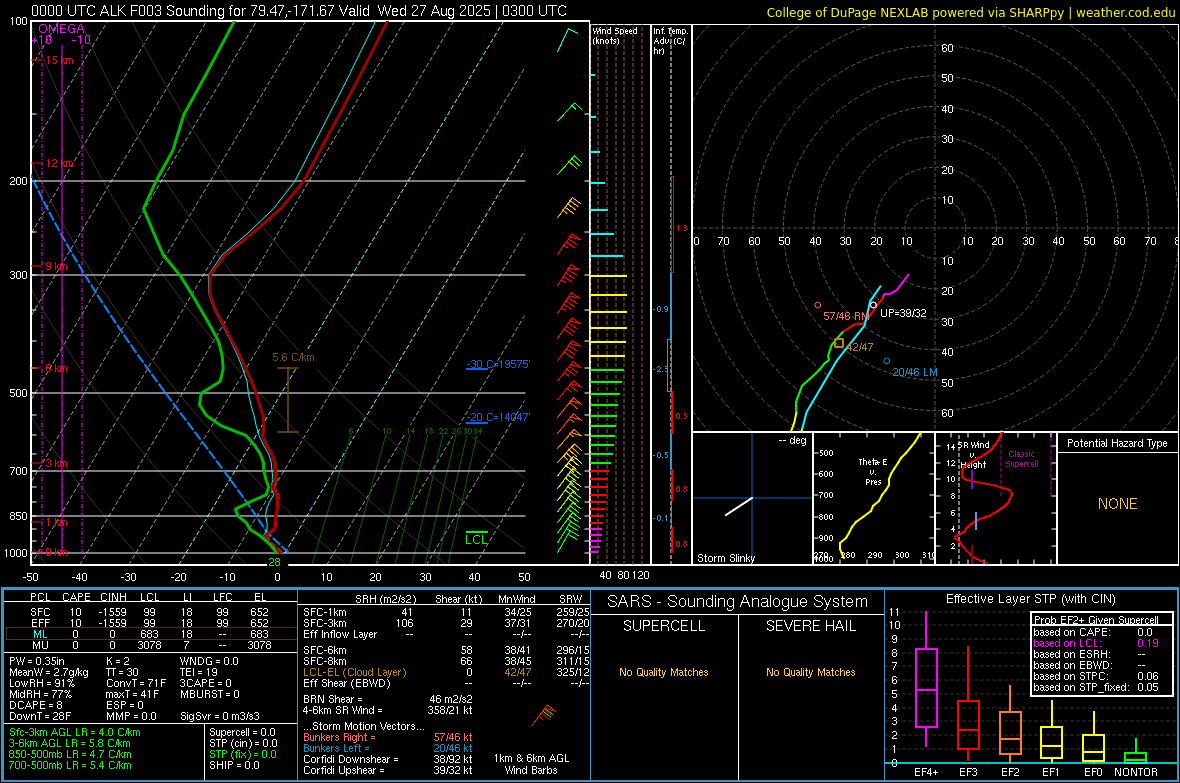The image size is (1180, 783).
Task: Click '700-500mb LR = 5.4 C/km'
Action: 70,765
